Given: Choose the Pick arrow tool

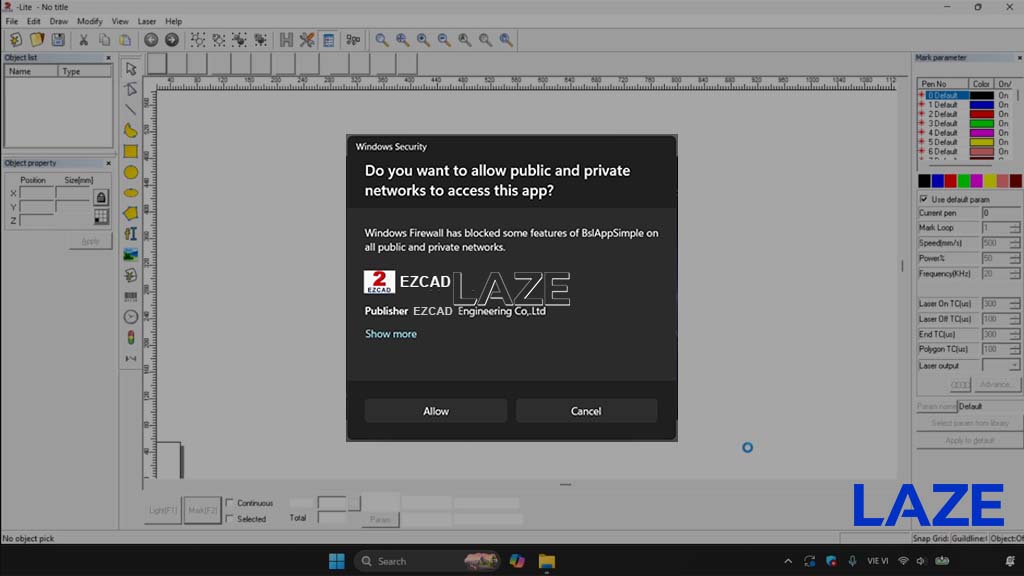Looking at the screenshot, I should click(131, 69).
